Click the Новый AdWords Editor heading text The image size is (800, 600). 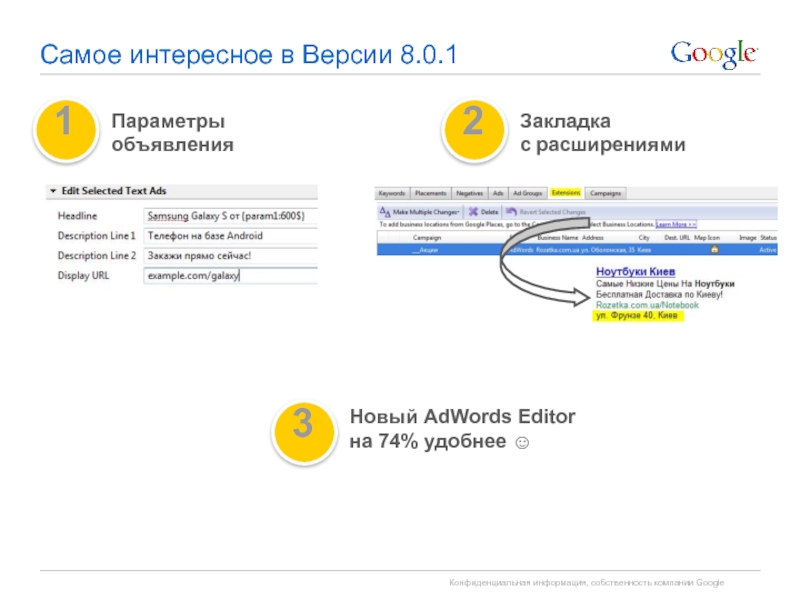tap(462, 417)
